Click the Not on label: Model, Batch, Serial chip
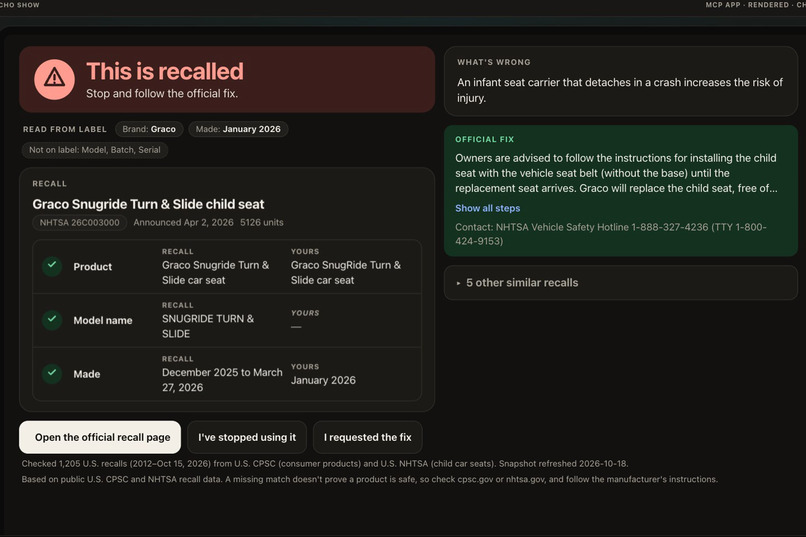This screenshot has height=537, width=806. [x=95, y=150]
